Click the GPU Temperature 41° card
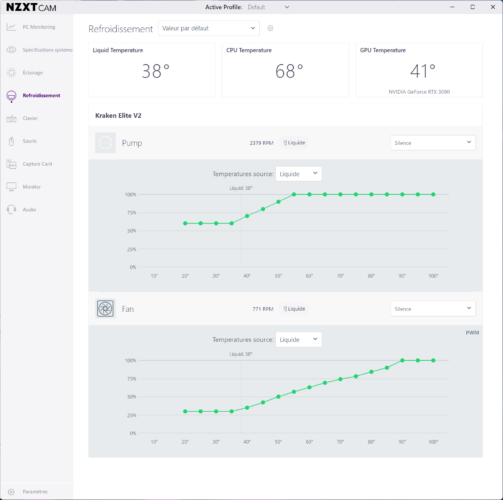Screen dimensions: 503x500 419,70
